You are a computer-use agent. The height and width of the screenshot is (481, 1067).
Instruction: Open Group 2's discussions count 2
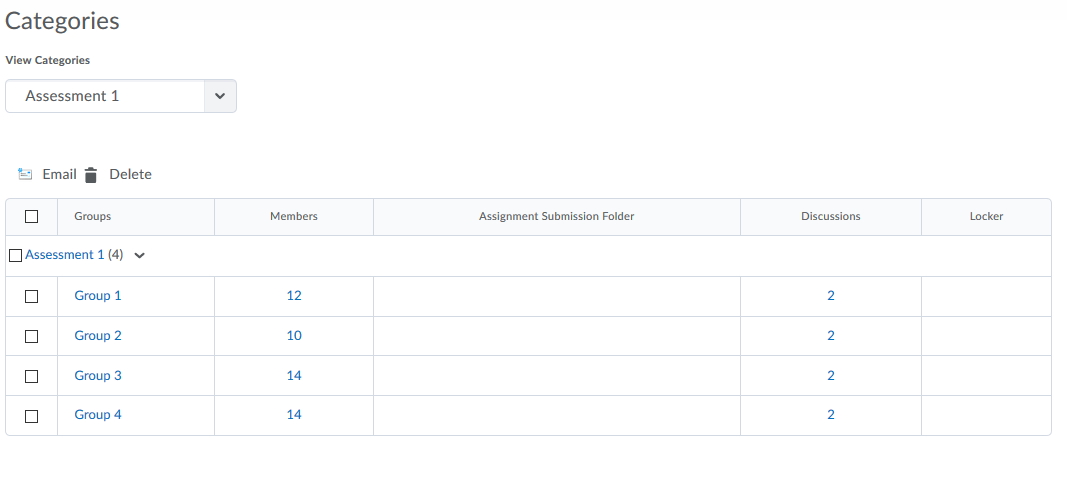point(831,335)
